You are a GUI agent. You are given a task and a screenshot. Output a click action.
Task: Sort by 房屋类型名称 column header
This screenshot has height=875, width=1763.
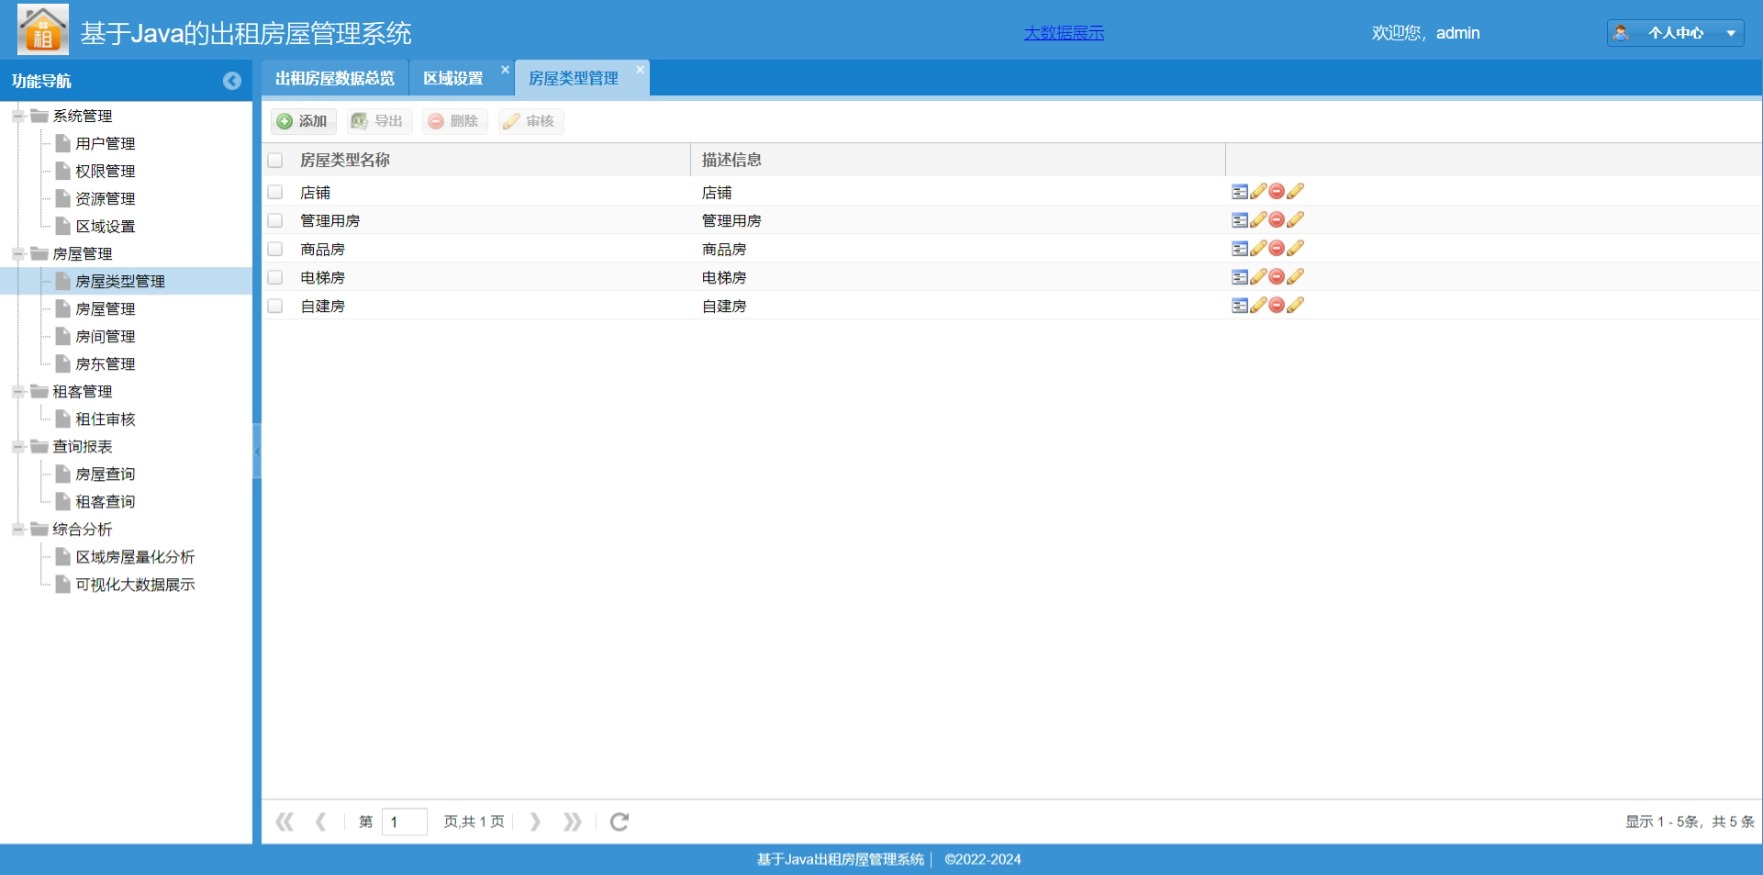[x=345, y=160]
